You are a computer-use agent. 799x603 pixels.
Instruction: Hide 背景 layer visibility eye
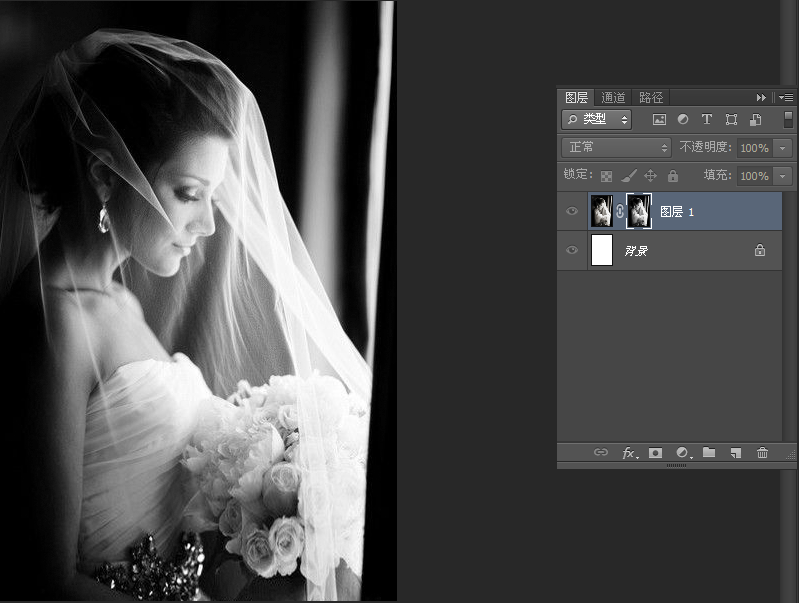pos(572,250)
